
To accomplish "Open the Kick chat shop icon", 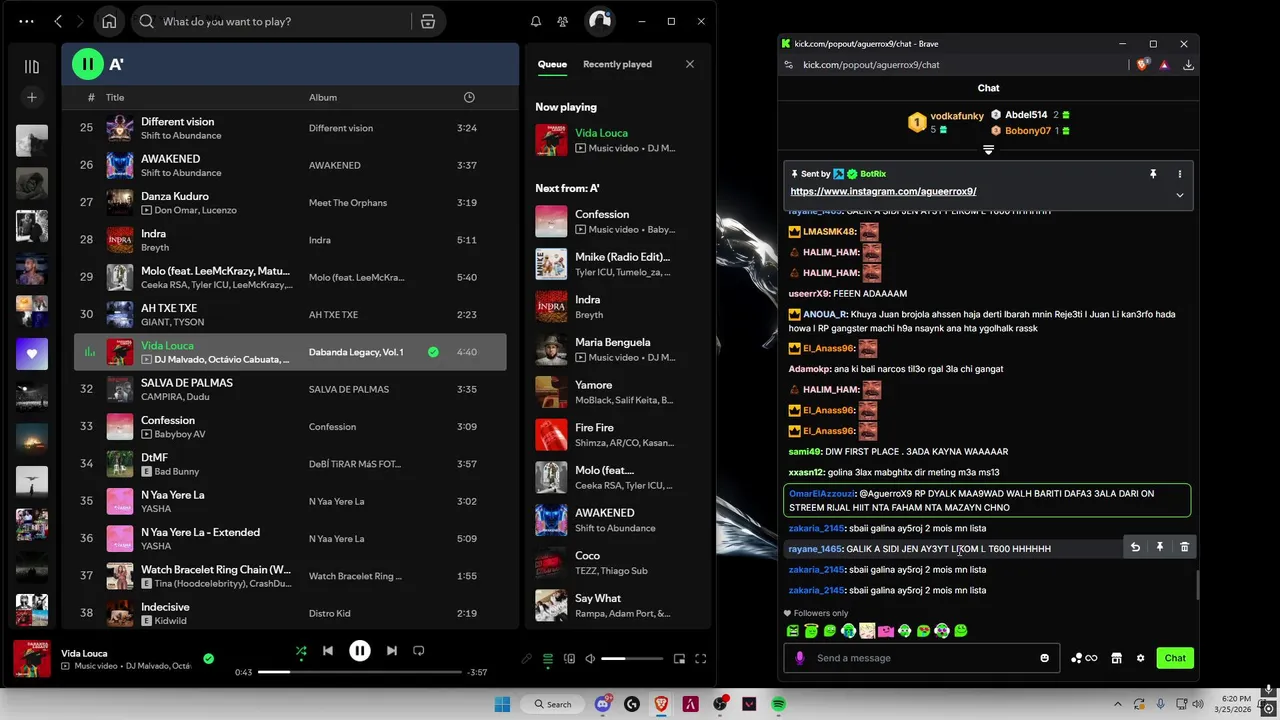I will [1116, 658].
